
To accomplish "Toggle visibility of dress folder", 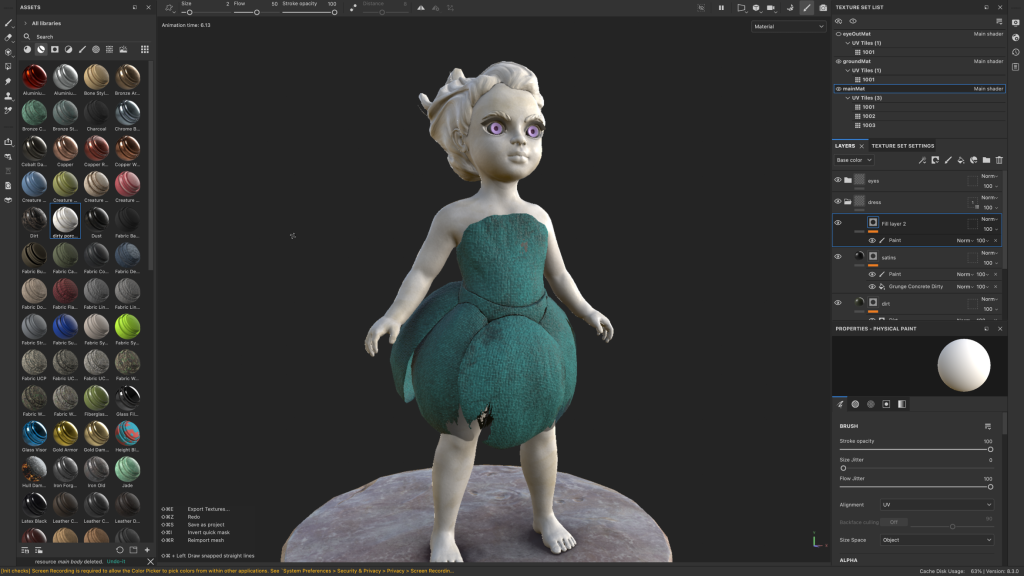I will 838,201.
